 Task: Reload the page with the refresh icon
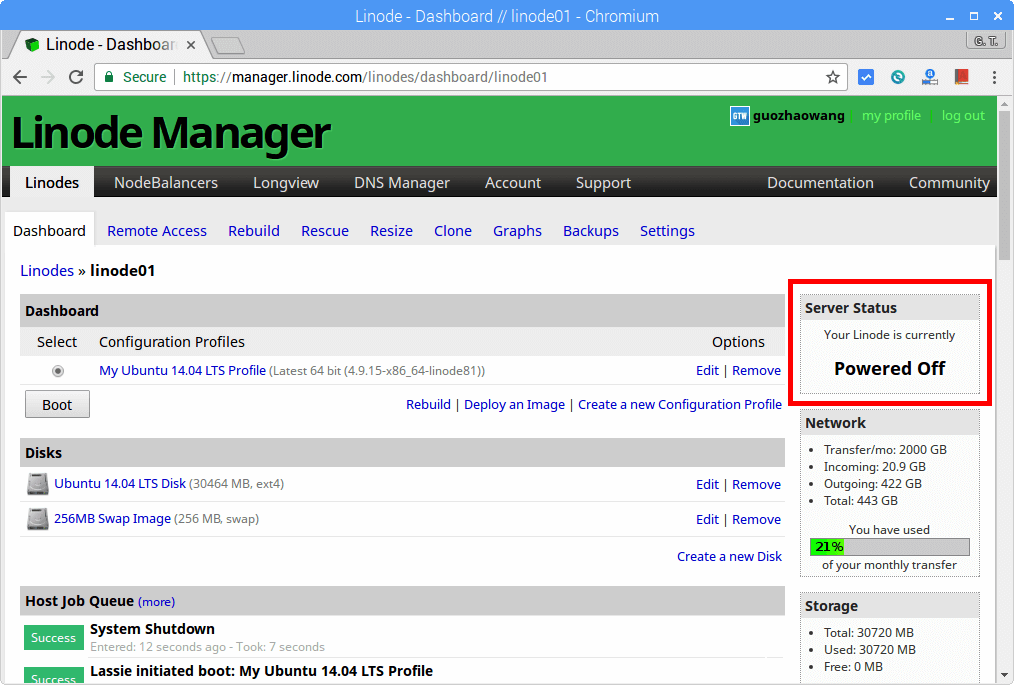coord(76,77)
